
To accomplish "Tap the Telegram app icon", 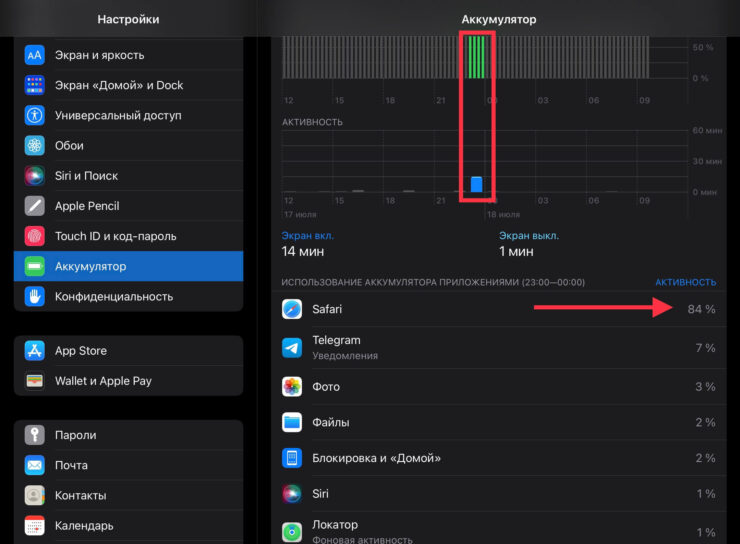I will tap(292, 347).
